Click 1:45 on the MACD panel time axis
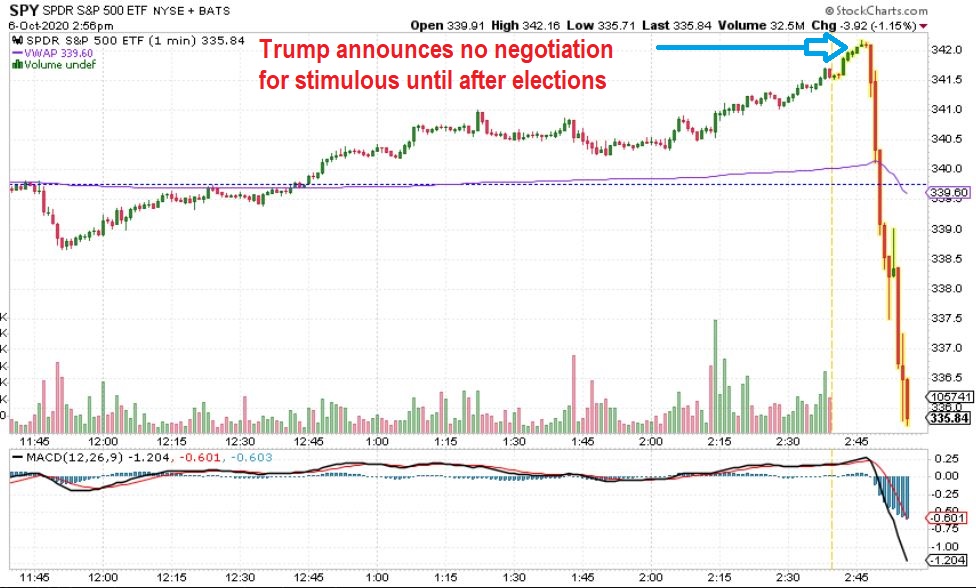 pos(583,577)
